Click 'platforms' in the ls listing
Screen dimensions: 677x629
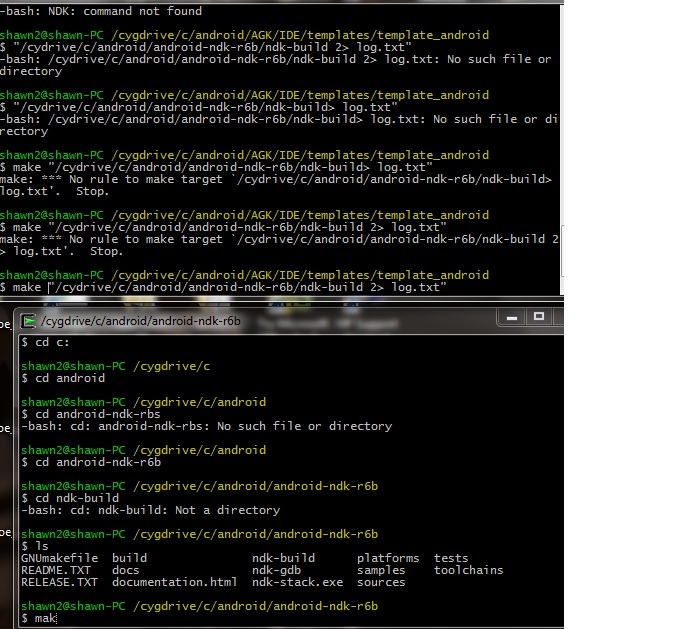tap(388, 558)
